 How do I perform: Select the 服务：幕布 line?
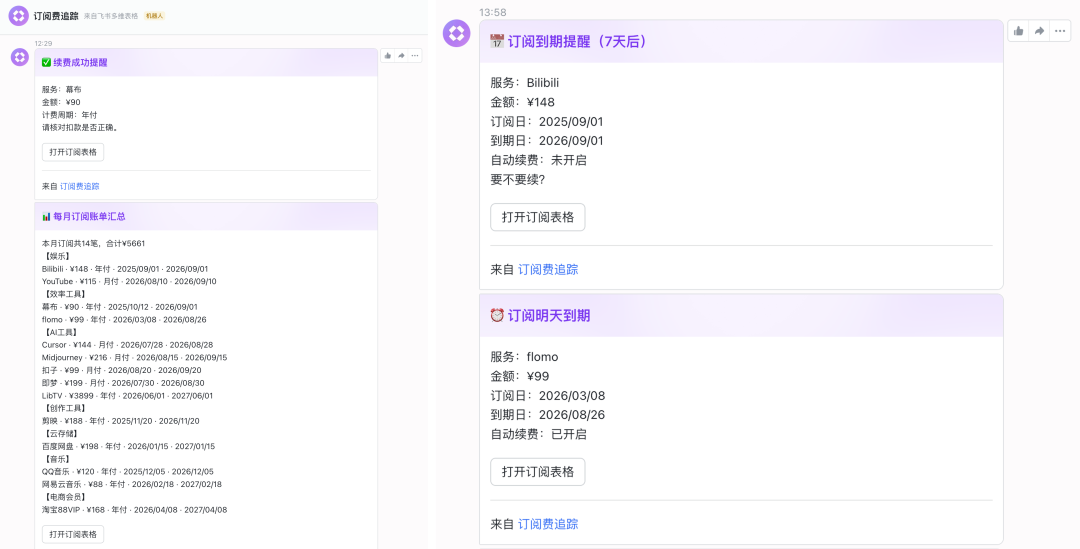(x=62, y=90)
